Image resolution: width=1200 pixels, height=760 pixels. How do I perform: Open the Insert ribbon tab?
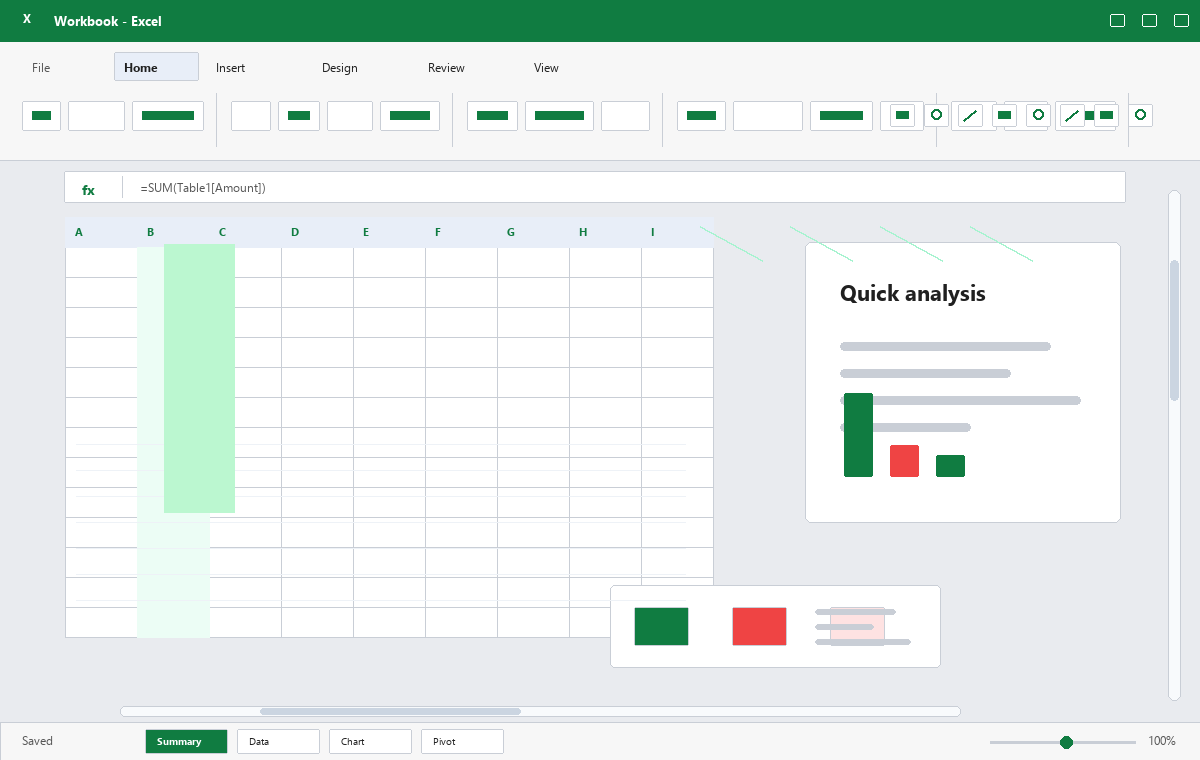[x=230, y=68]
